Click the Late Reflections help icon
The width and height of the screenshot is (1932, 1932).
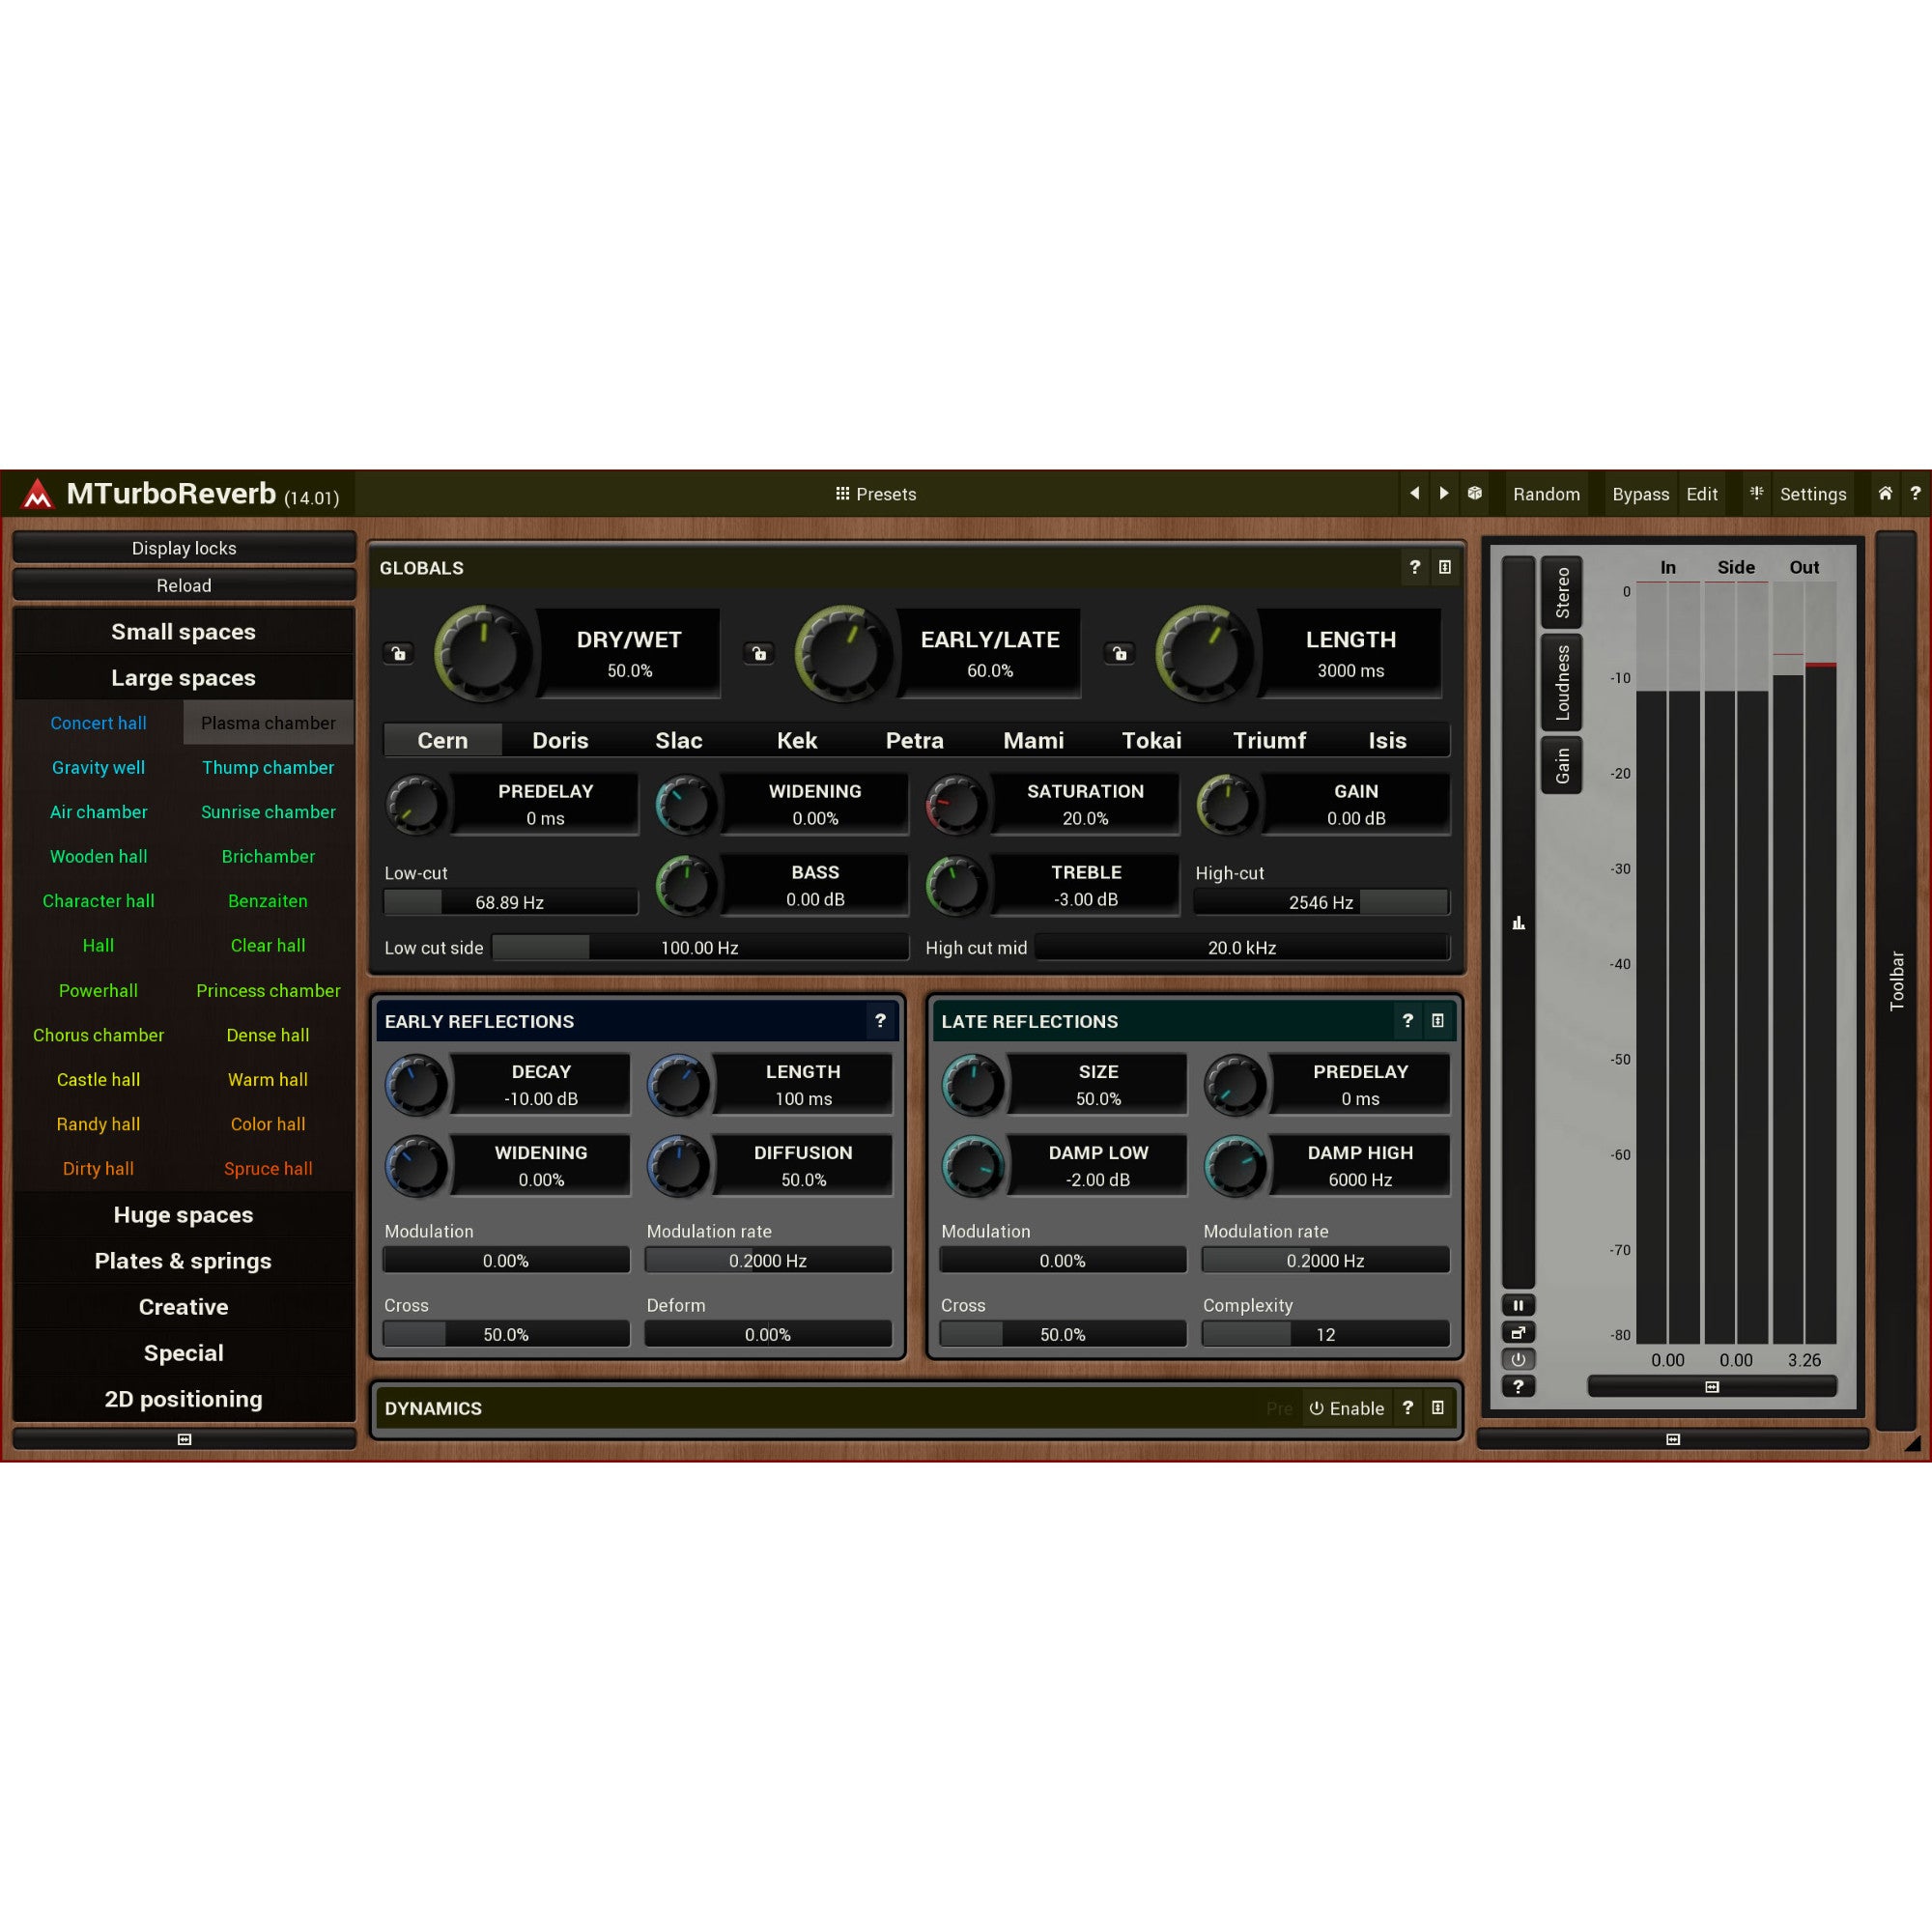click(x=1408, y=1021)
